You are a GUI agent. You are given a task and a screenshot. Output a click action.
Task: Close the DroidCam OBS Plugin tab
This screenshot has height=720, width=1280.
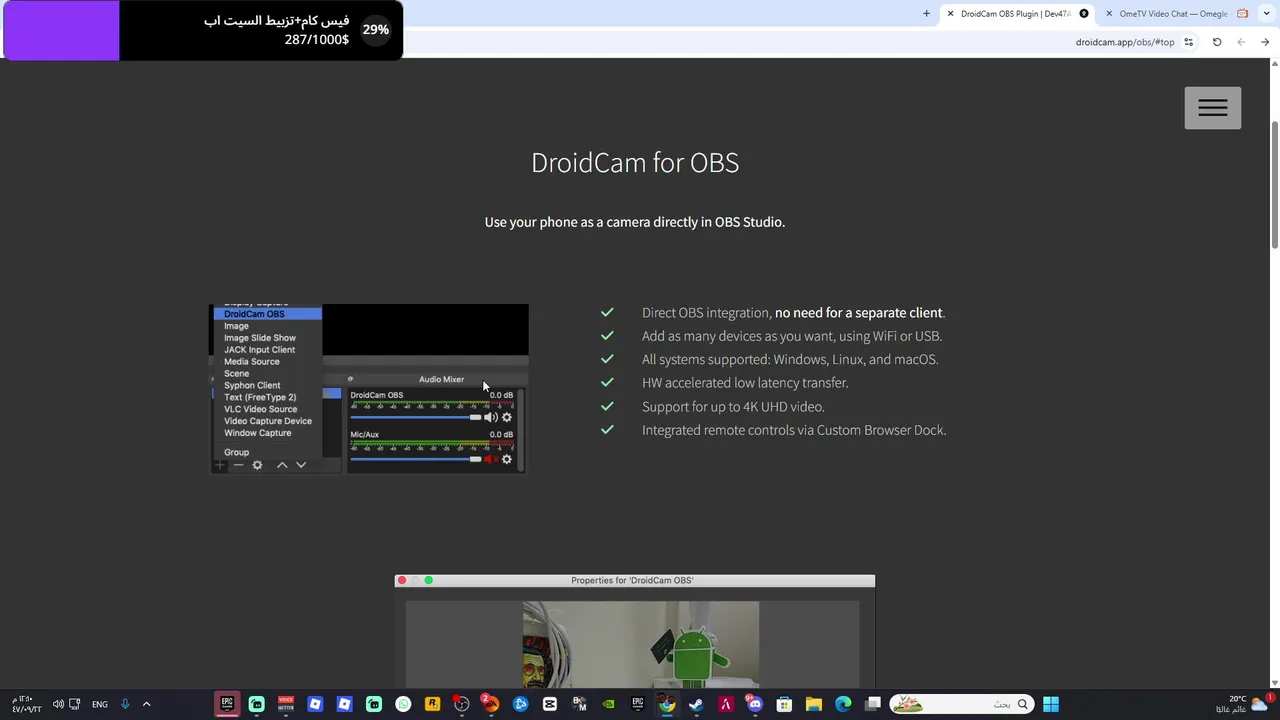pyautogui.click(x=950, y=14)
